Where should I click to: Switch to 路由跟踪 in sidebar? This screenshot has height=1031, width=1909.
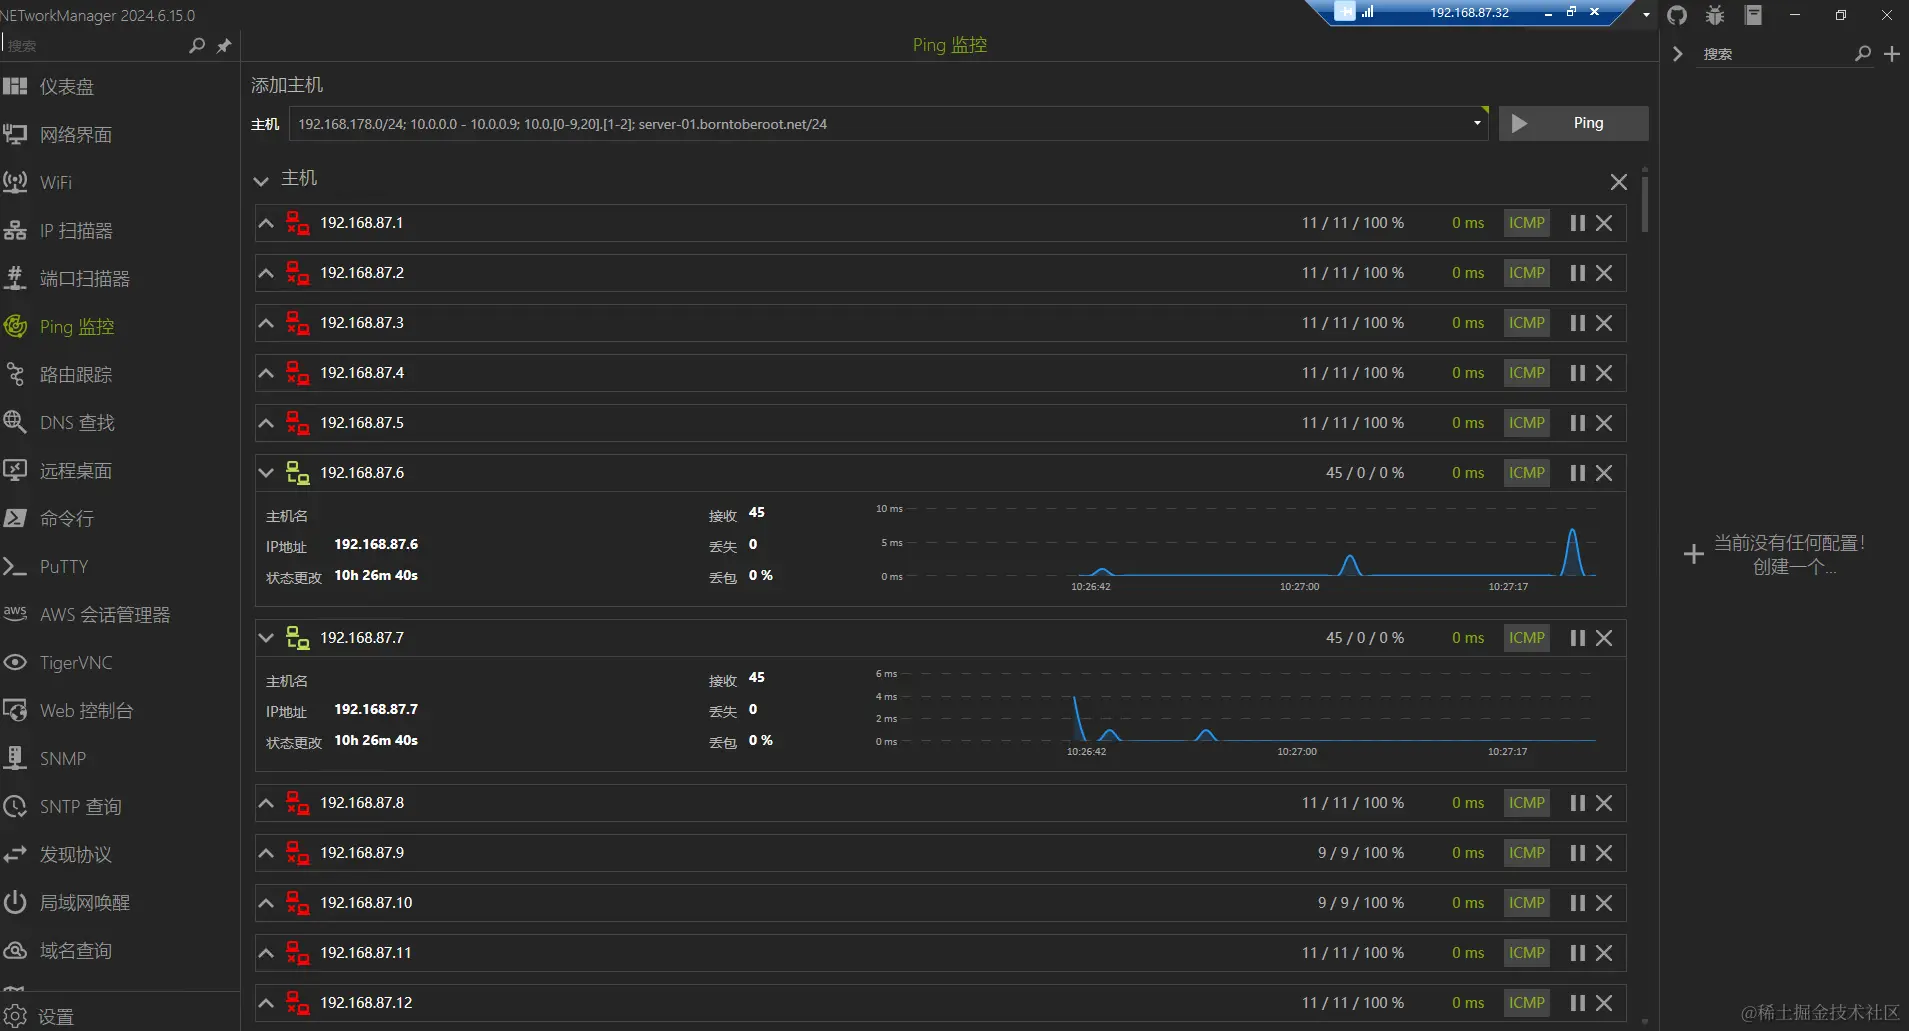tap(76, 375)
